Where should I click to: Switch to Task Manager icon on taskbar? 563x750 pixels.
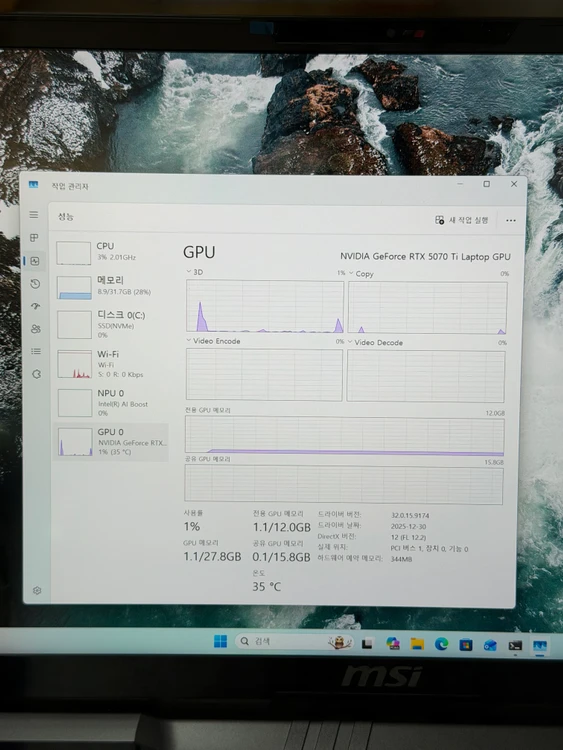[540, 646]
